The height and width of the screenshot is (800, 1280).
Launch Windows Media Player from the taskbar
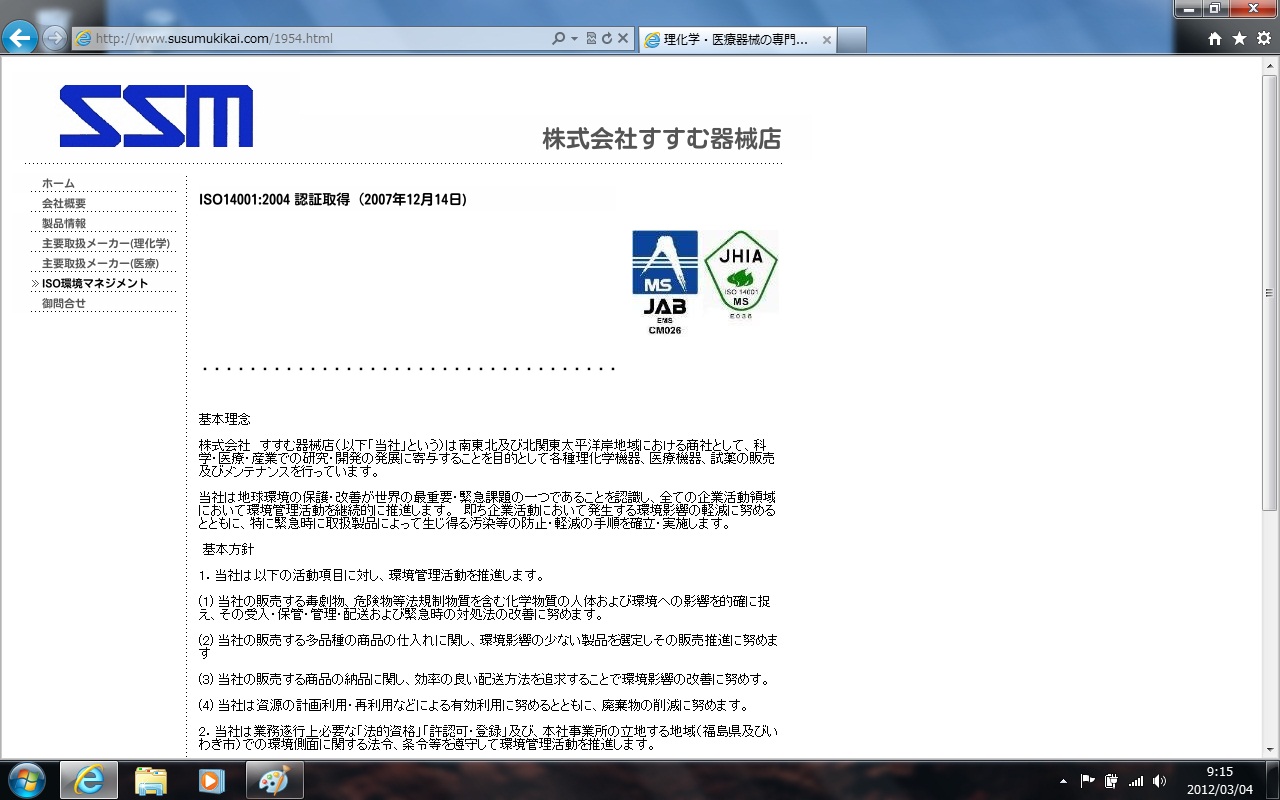tap(211, 780)
